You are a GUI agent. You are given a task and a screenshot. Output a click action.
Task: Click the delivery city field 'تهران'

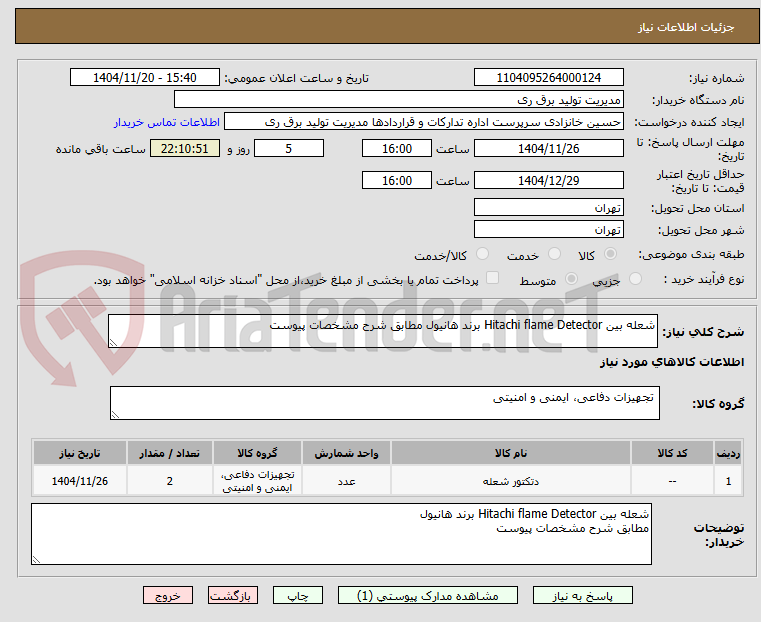click(548, 229)
